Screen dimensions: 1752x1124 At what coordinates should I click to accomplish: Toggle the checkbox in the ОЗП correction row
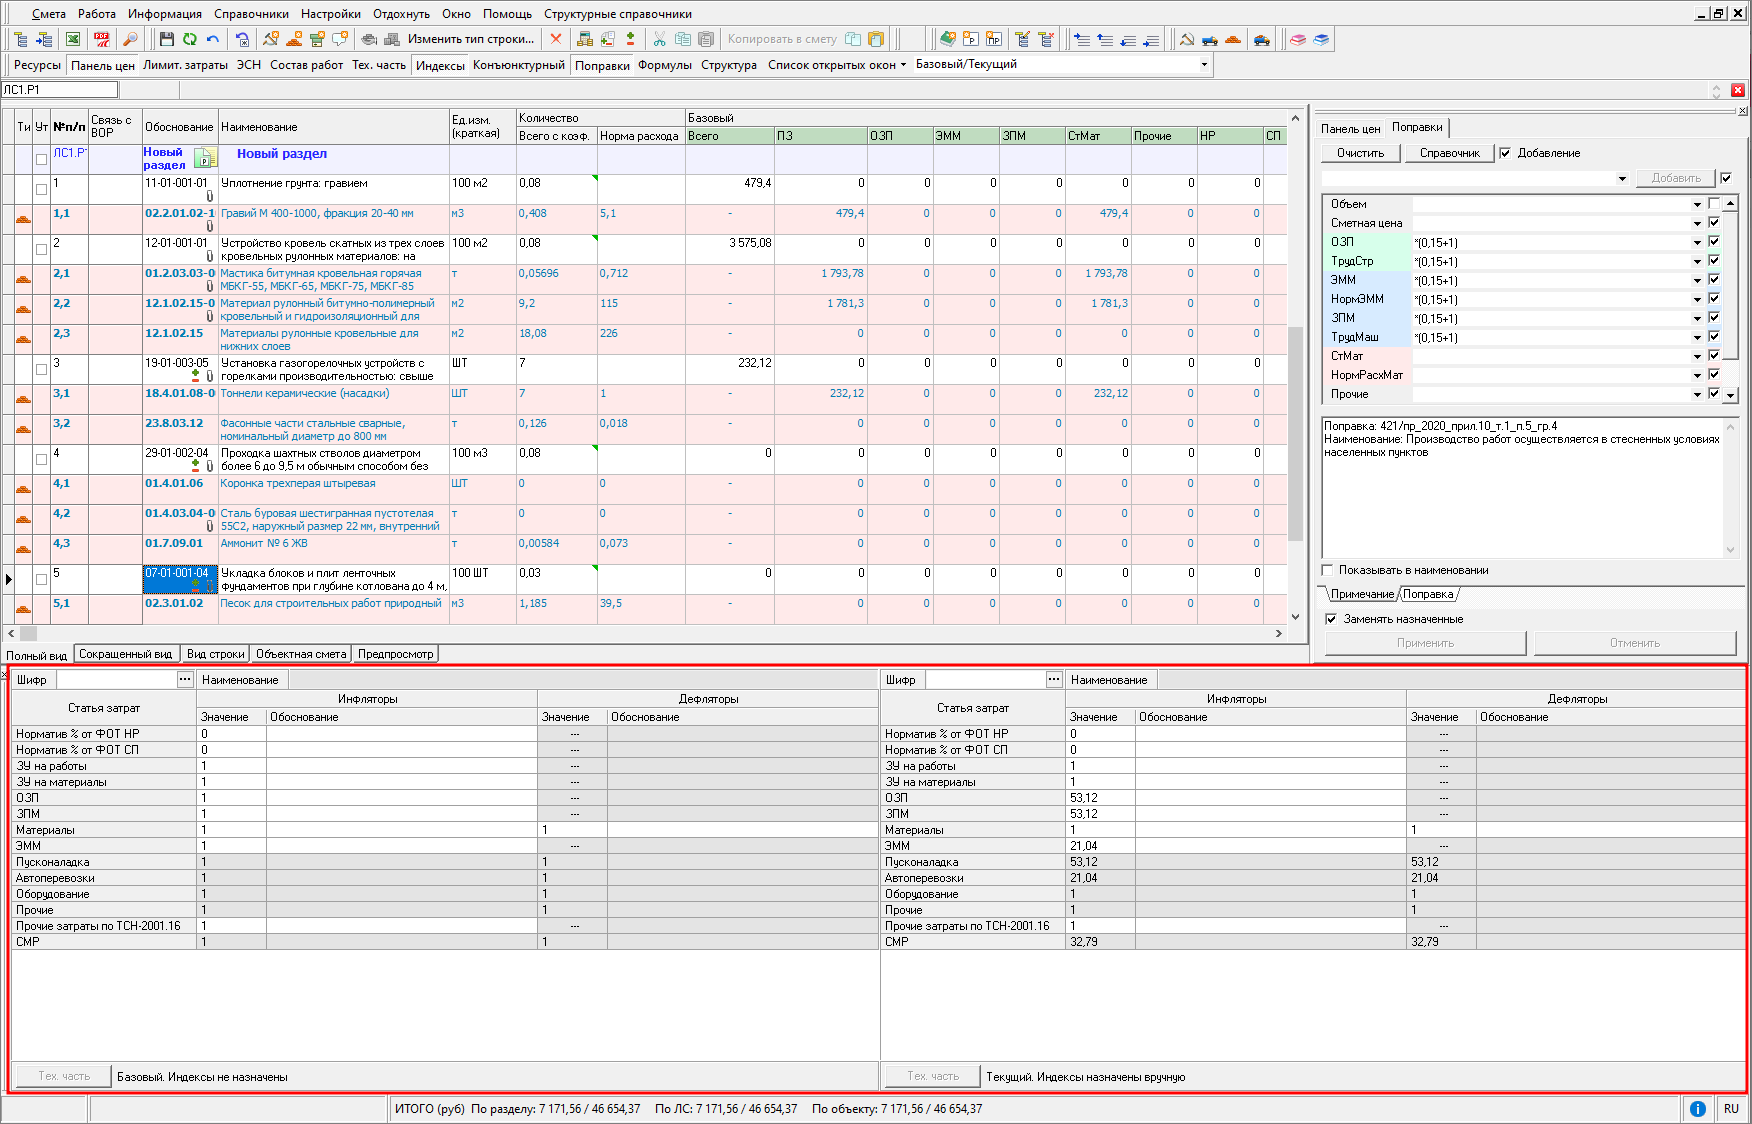[1714, 242]
